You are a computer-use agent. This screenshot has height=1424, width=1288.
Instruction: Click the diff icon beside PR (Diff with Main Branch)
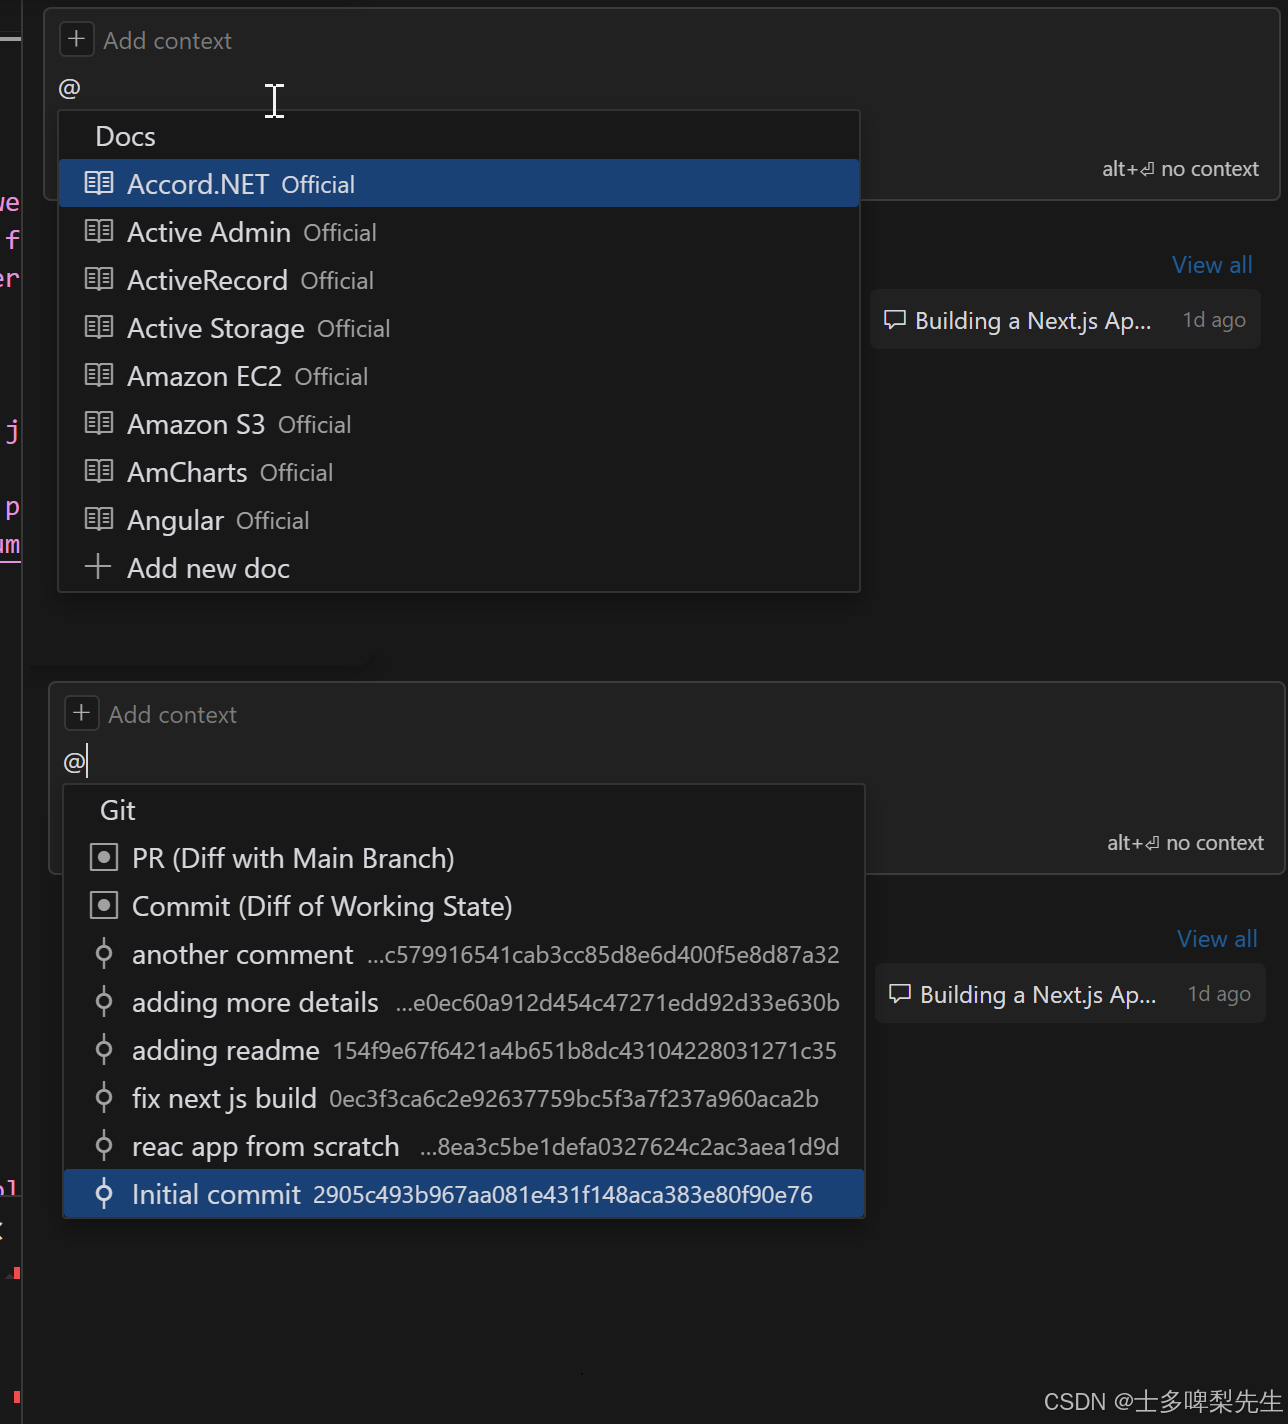coord(104,858)
